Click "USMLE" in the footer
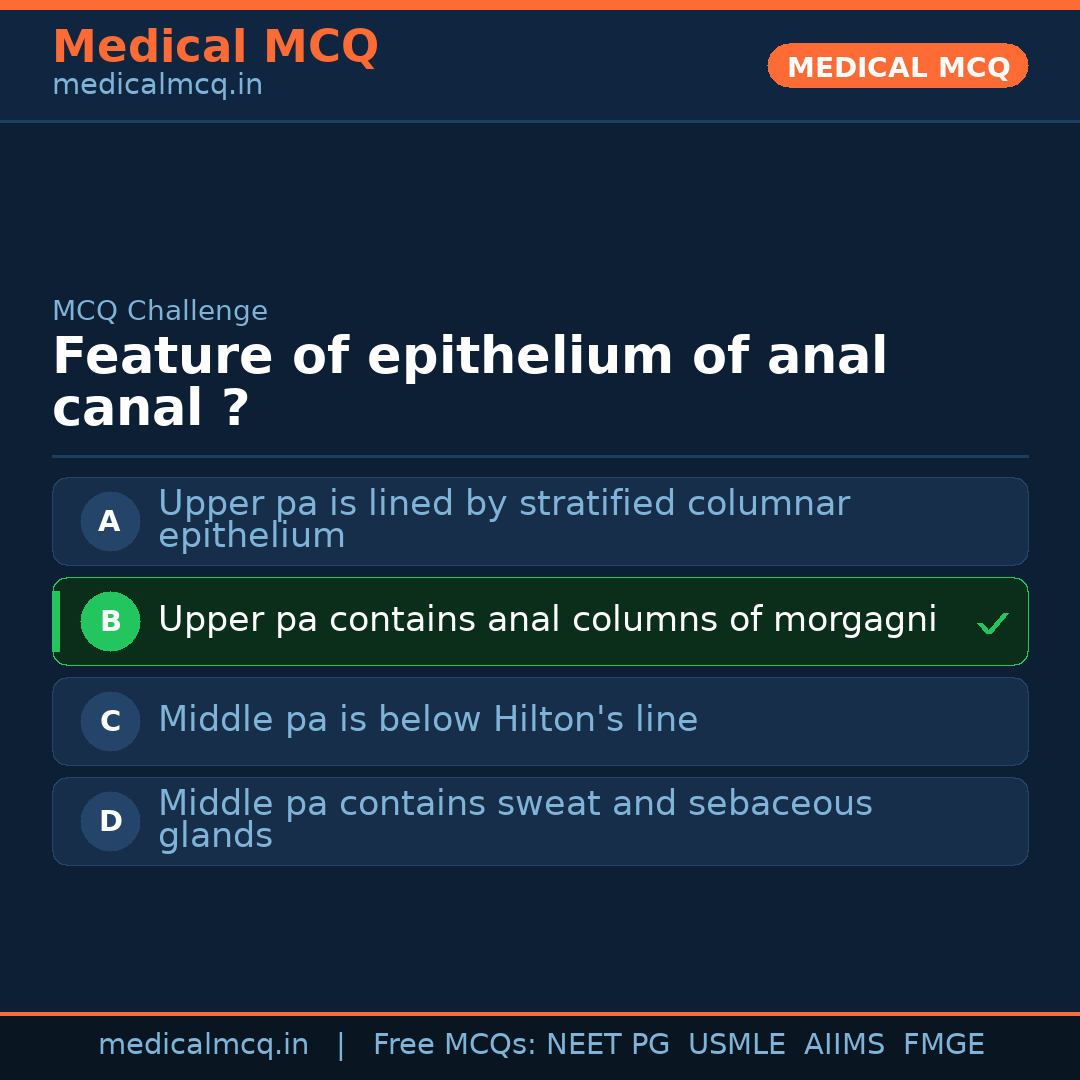The image size is (1080, 1080). (x=736, y=1045)
